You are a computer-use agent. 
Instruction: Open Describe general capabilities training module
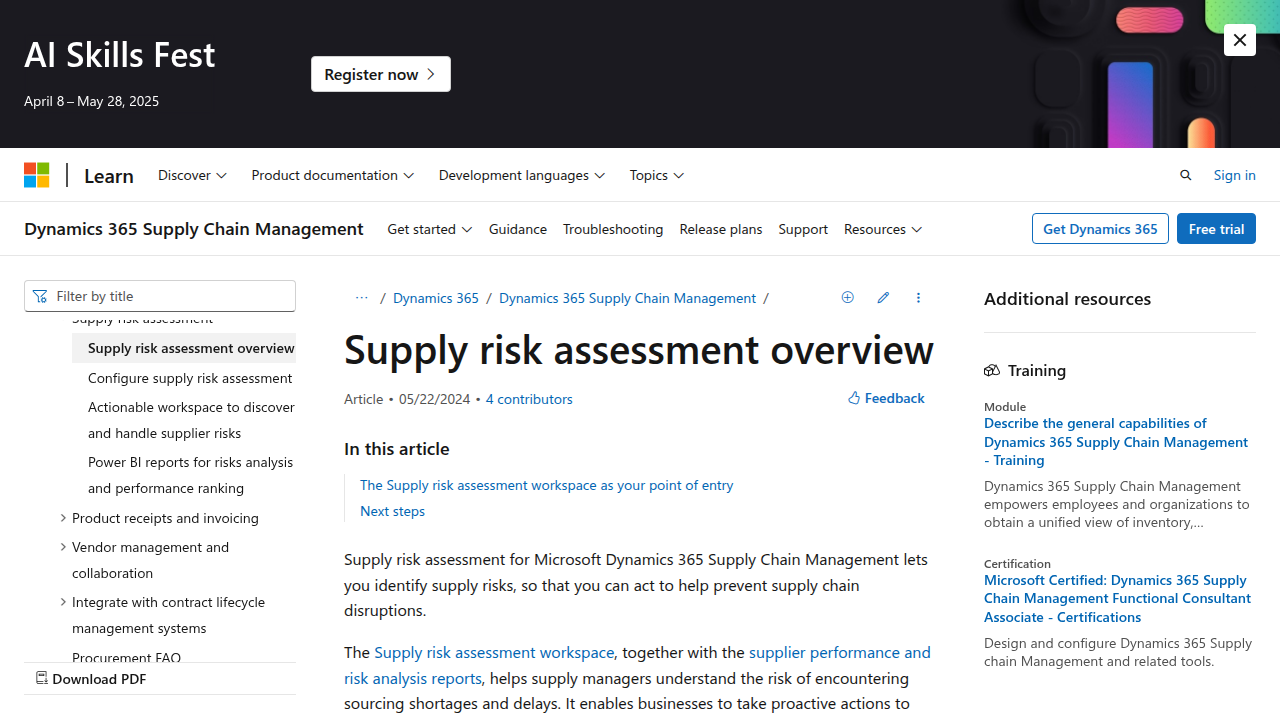tap(1116, 441)
